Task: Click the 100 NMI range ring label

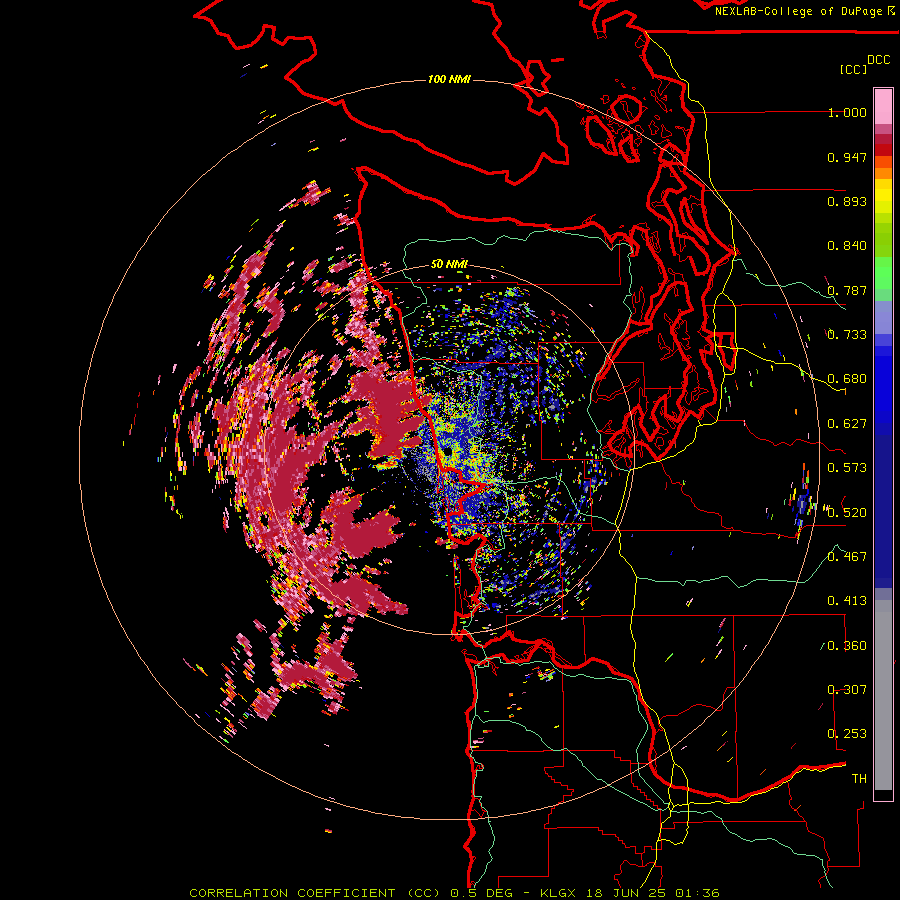Action: coord(449,79)
